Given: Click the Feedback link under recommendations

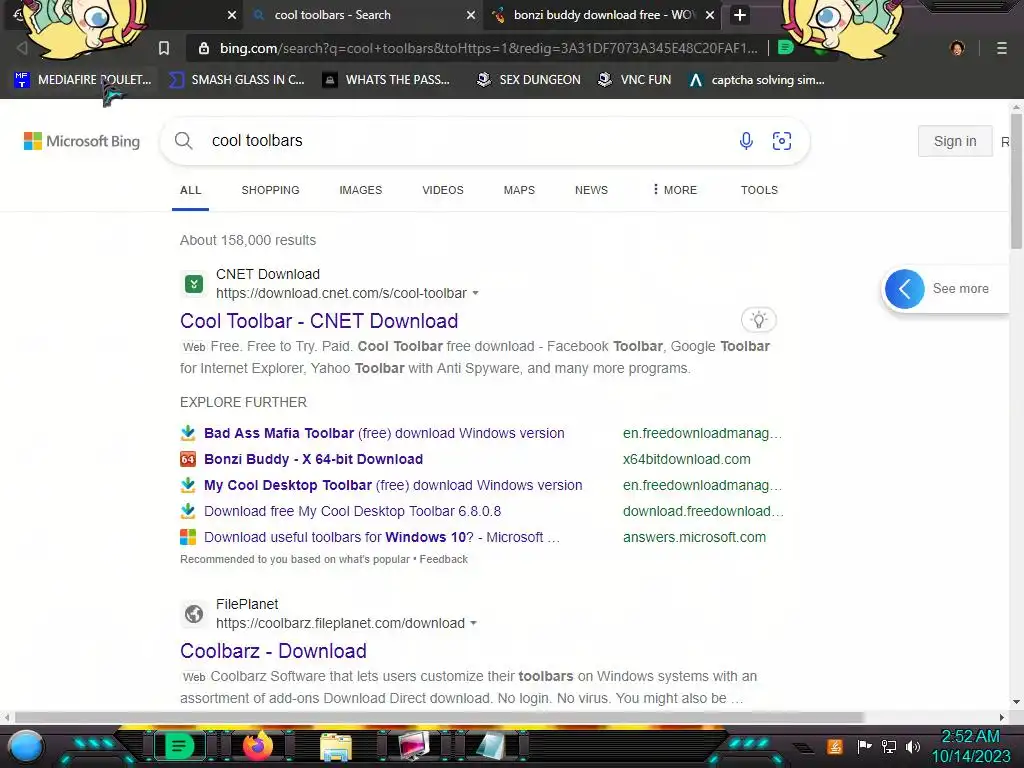Looking at the screenshot, I should [443, 559].
